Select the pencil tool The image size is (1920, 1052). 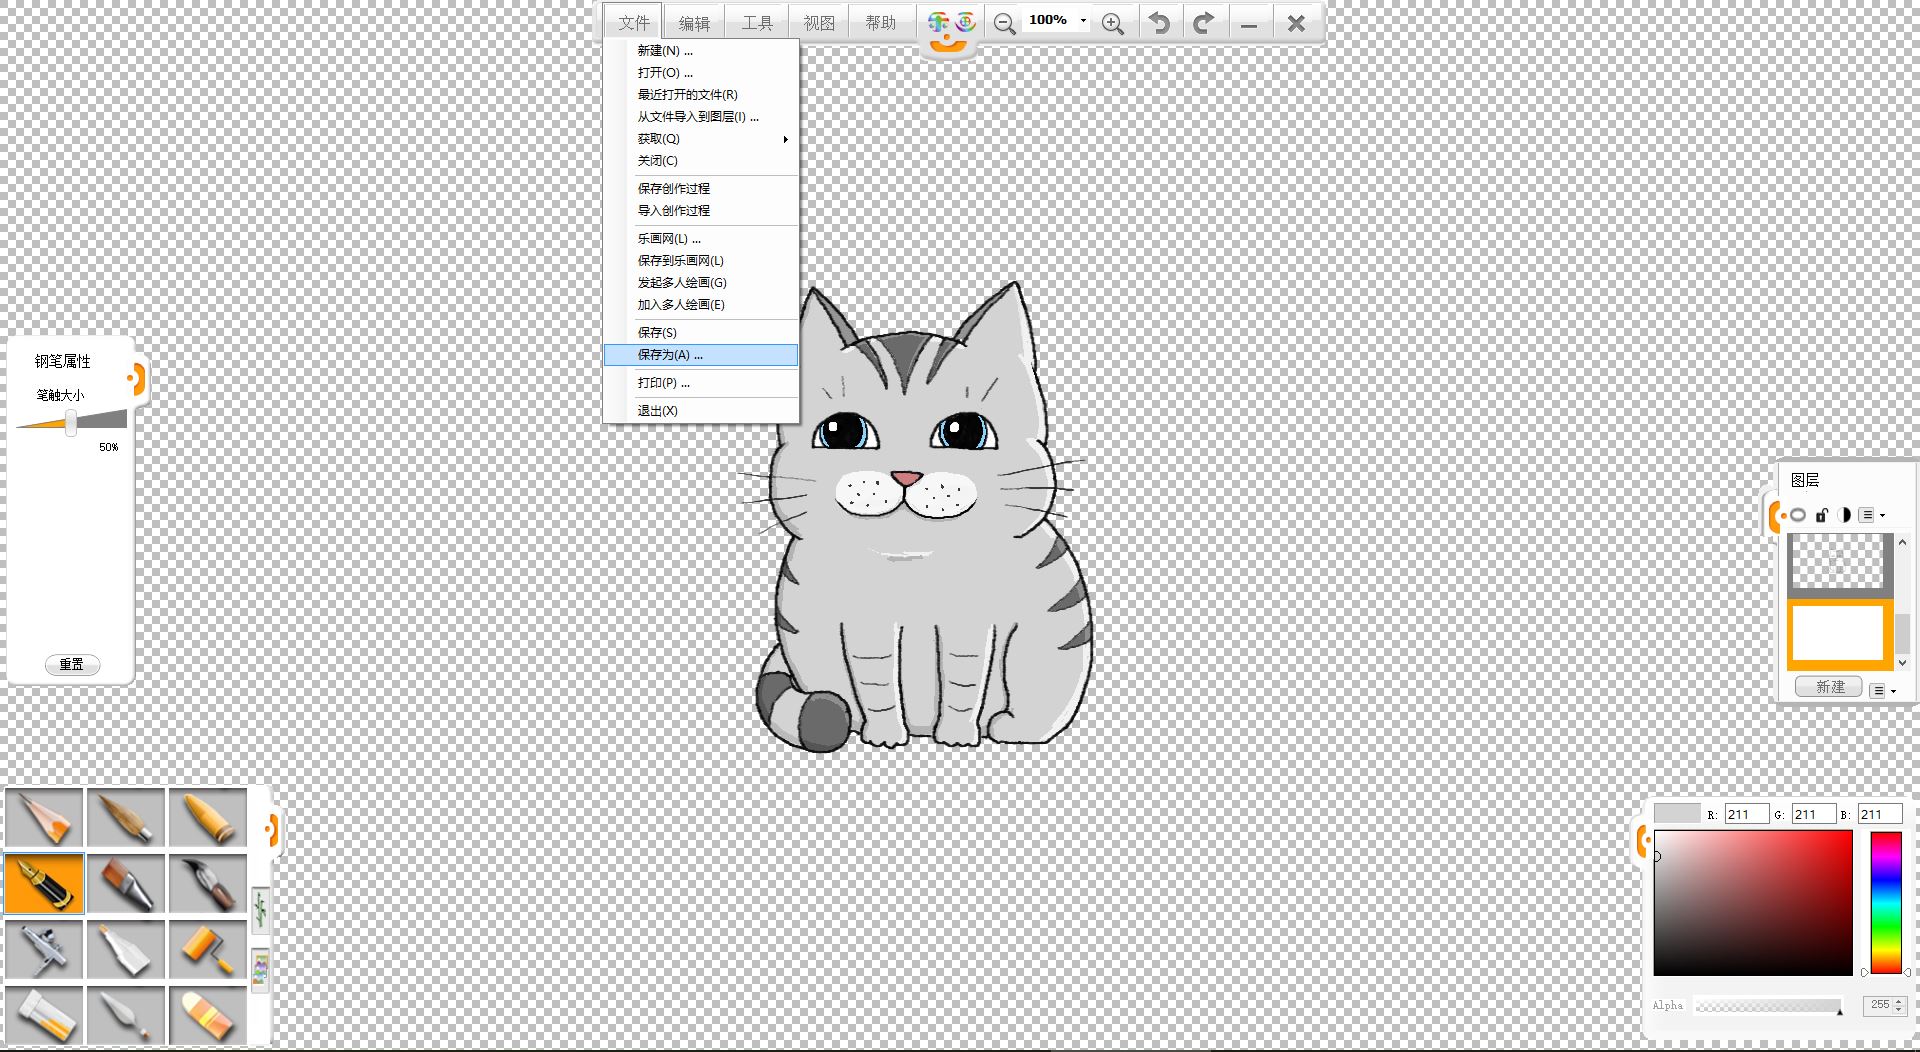(x=44, y=817)
